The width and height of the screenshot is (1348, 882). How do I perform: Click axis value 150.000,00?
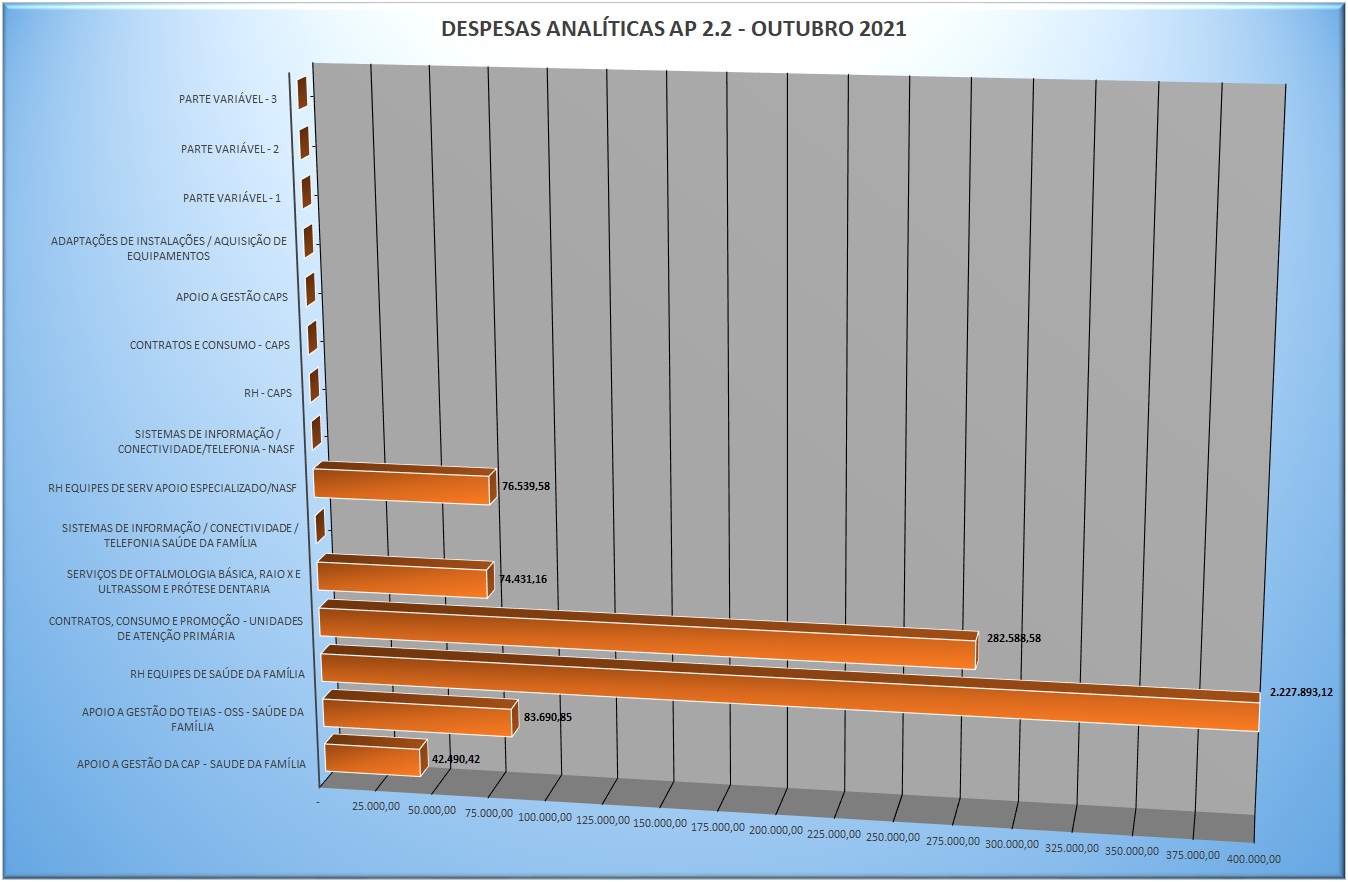click(x=661, y=825)
